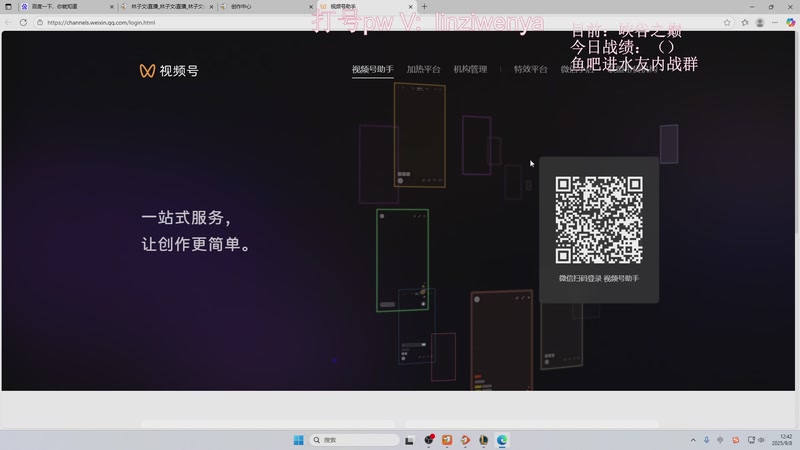Switch to the 林子文直播 browser tab
The width and height of the screenshot is (800, 450).
(165, 7)
